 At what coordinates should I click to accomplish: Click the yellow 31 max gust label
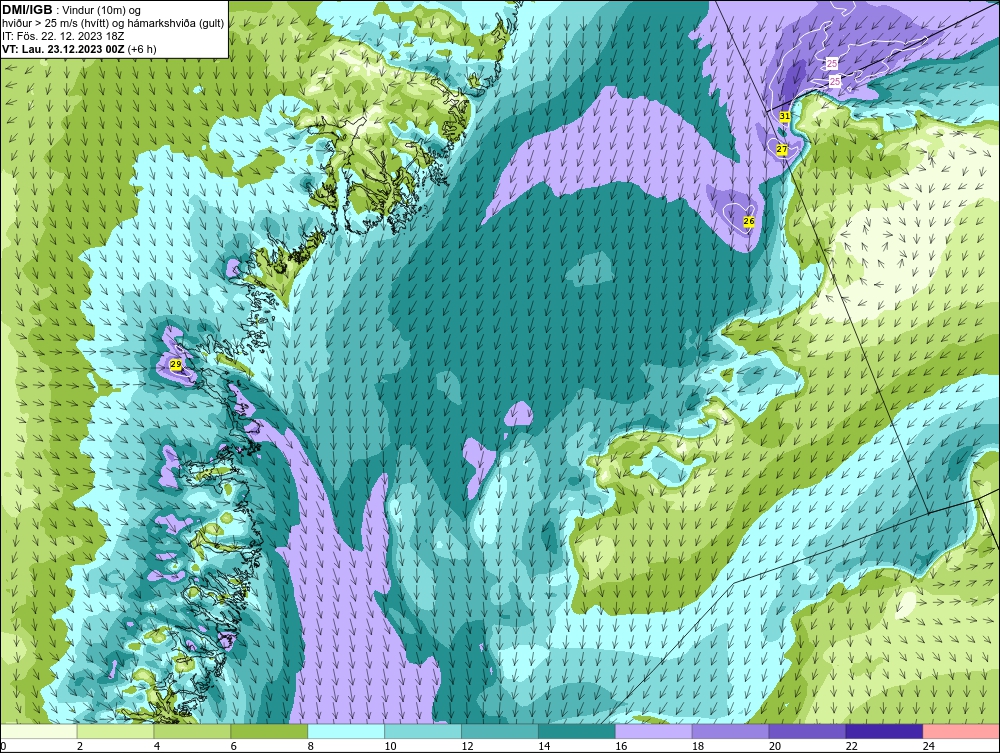click(785, 116)
